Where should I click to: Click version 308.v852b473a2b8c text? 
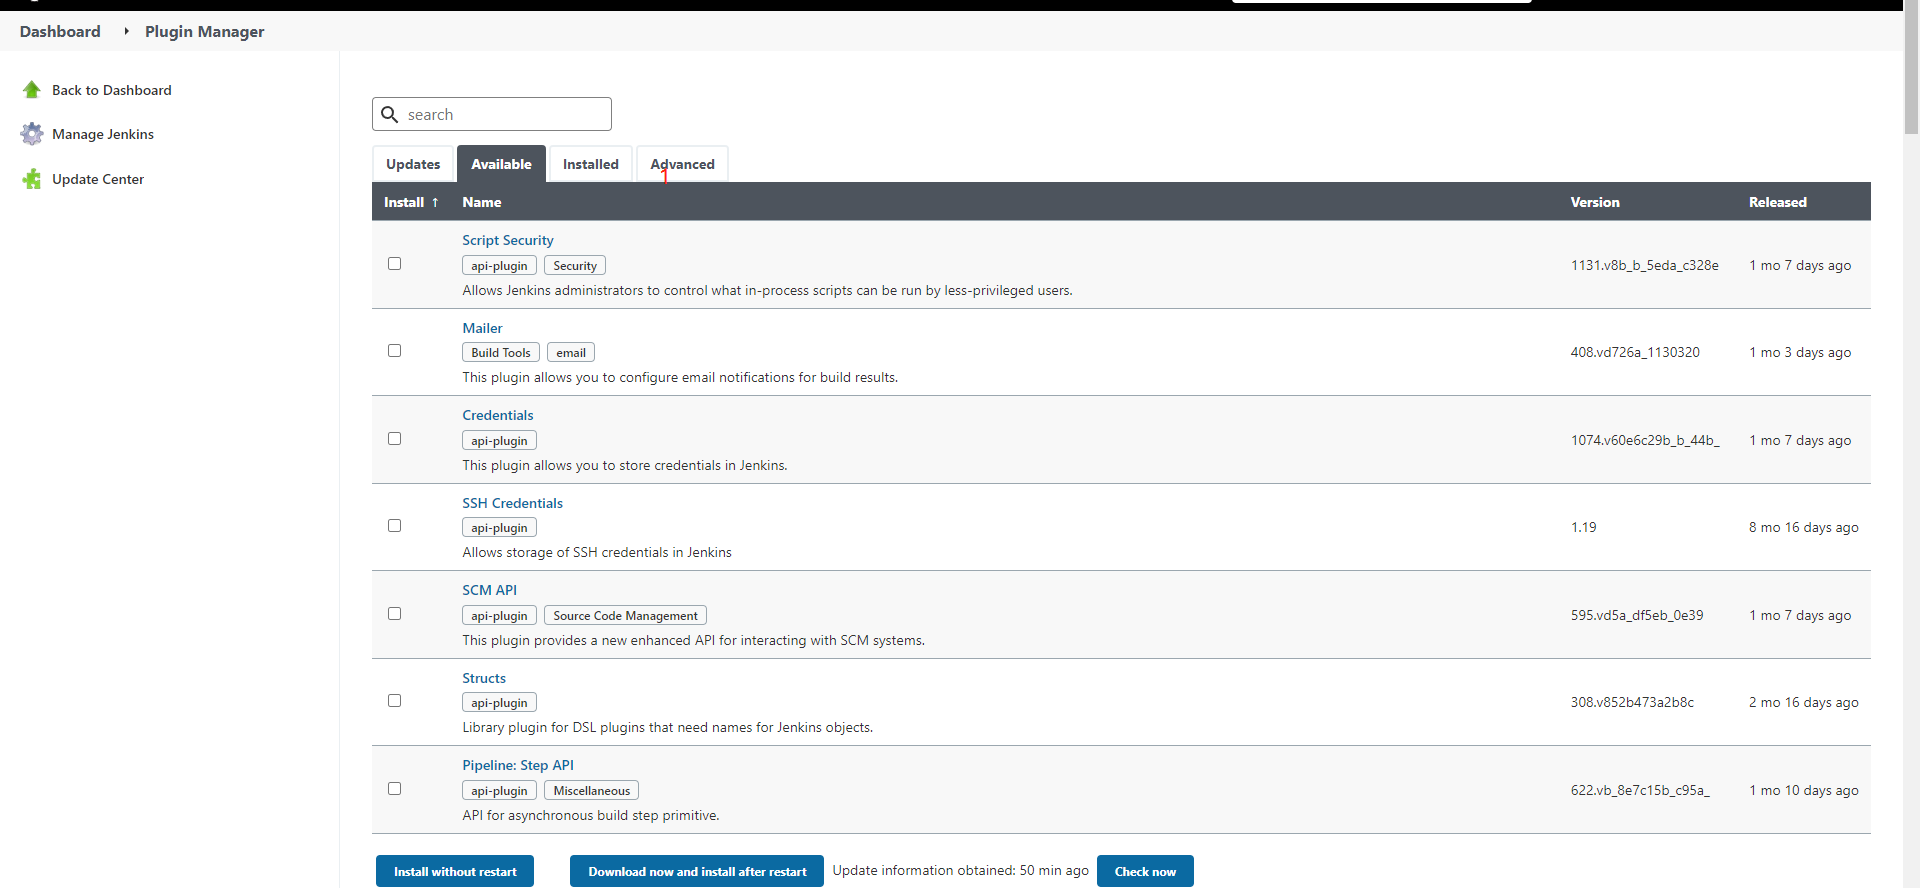tap(1632, 702)
